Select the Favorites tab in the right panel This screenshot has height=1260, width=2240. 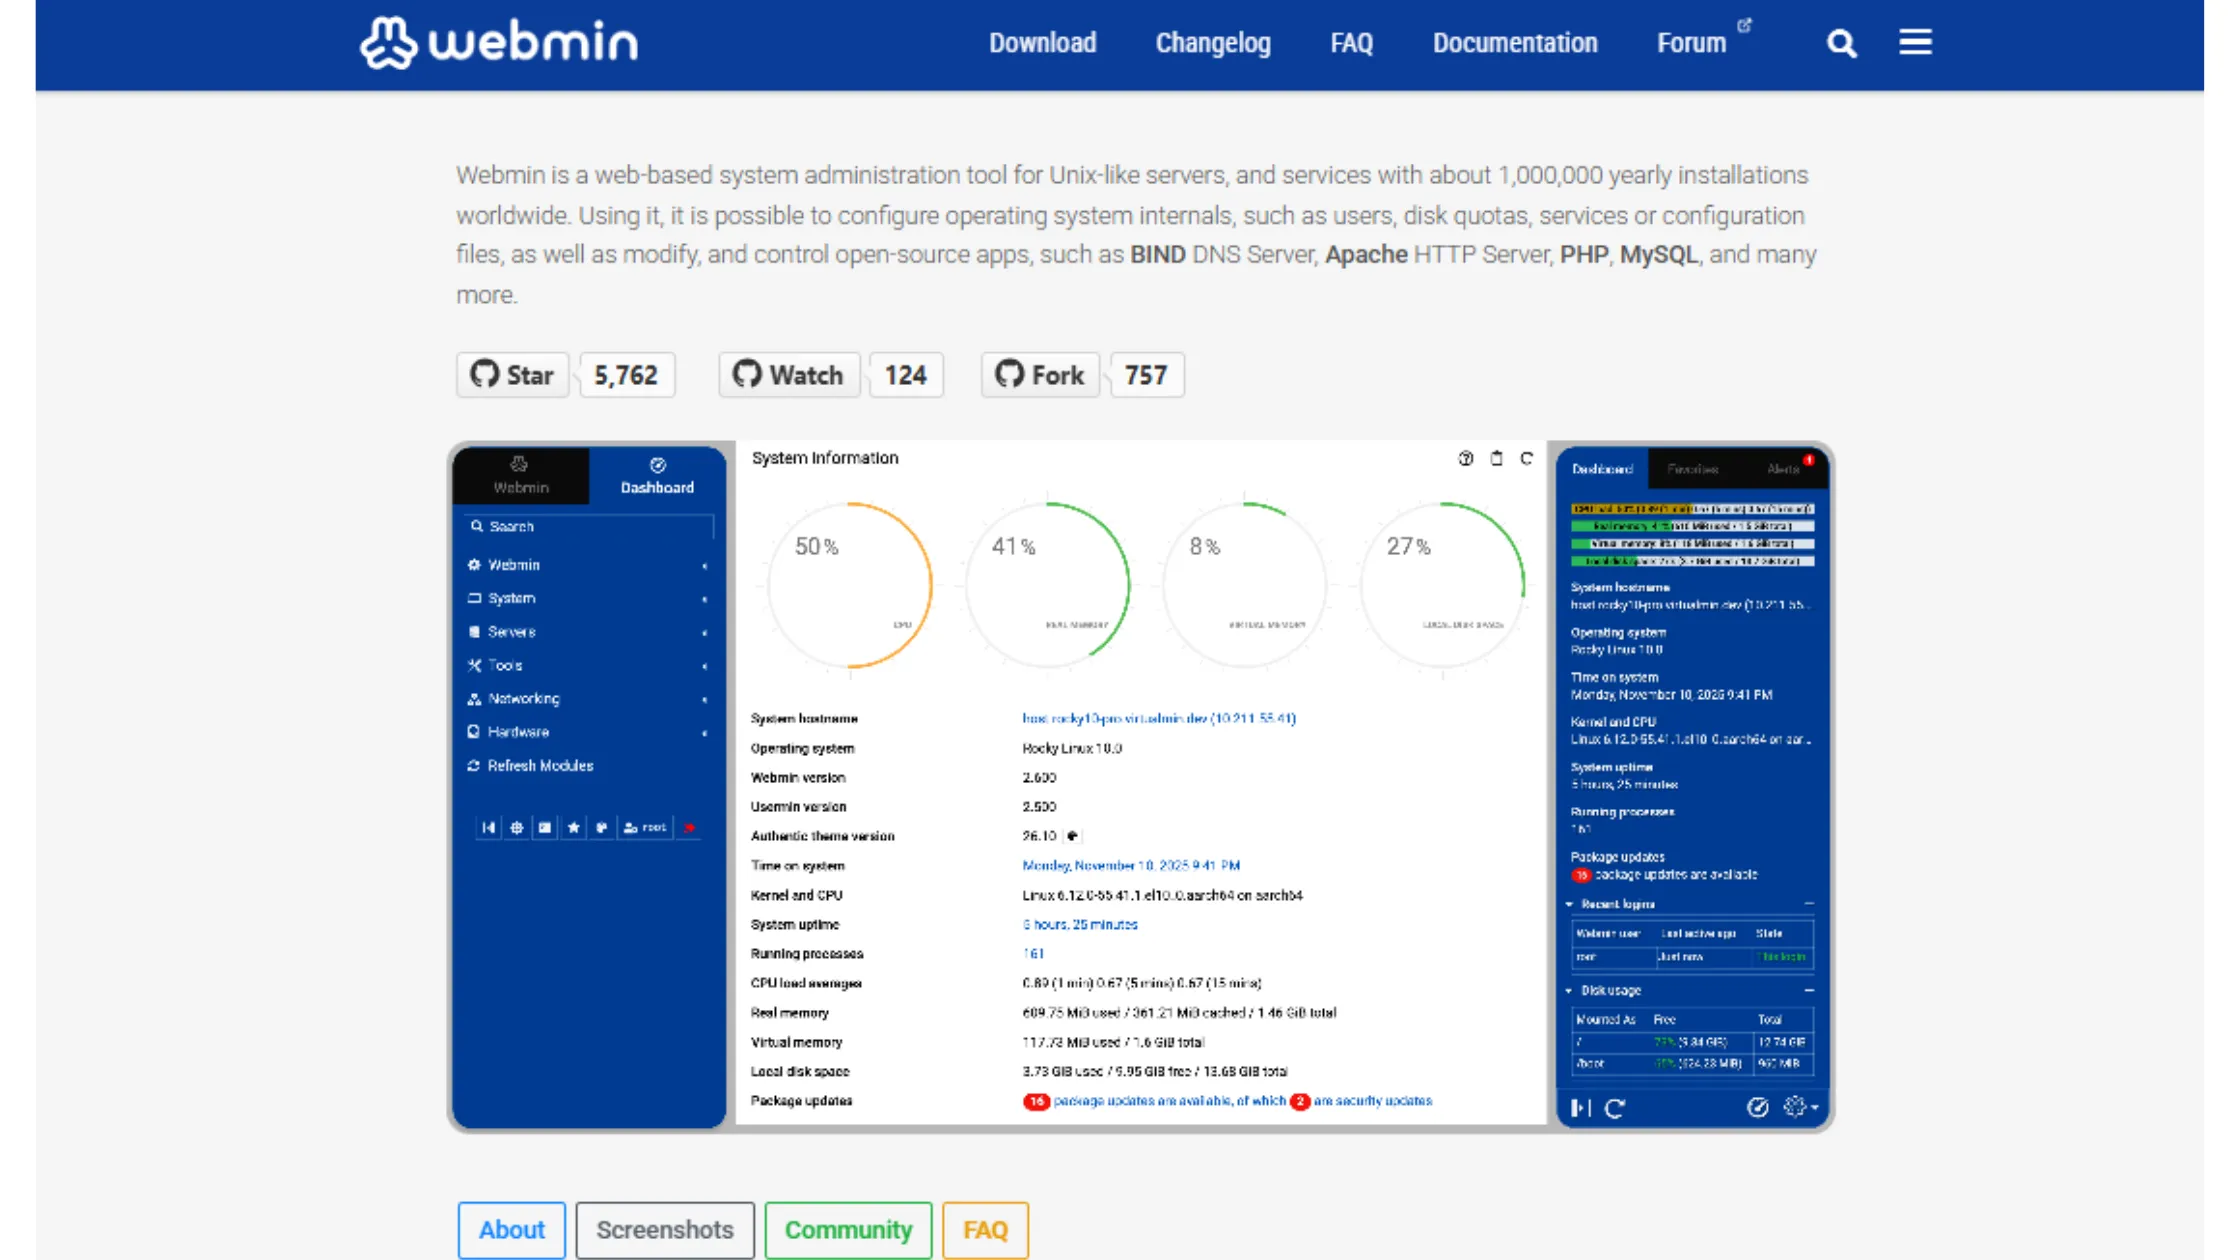(x=1692, y=469)
